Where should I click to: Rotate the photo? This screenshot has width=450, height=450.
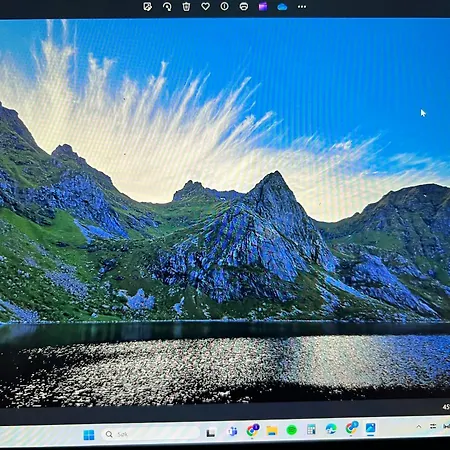coord(167,7)
